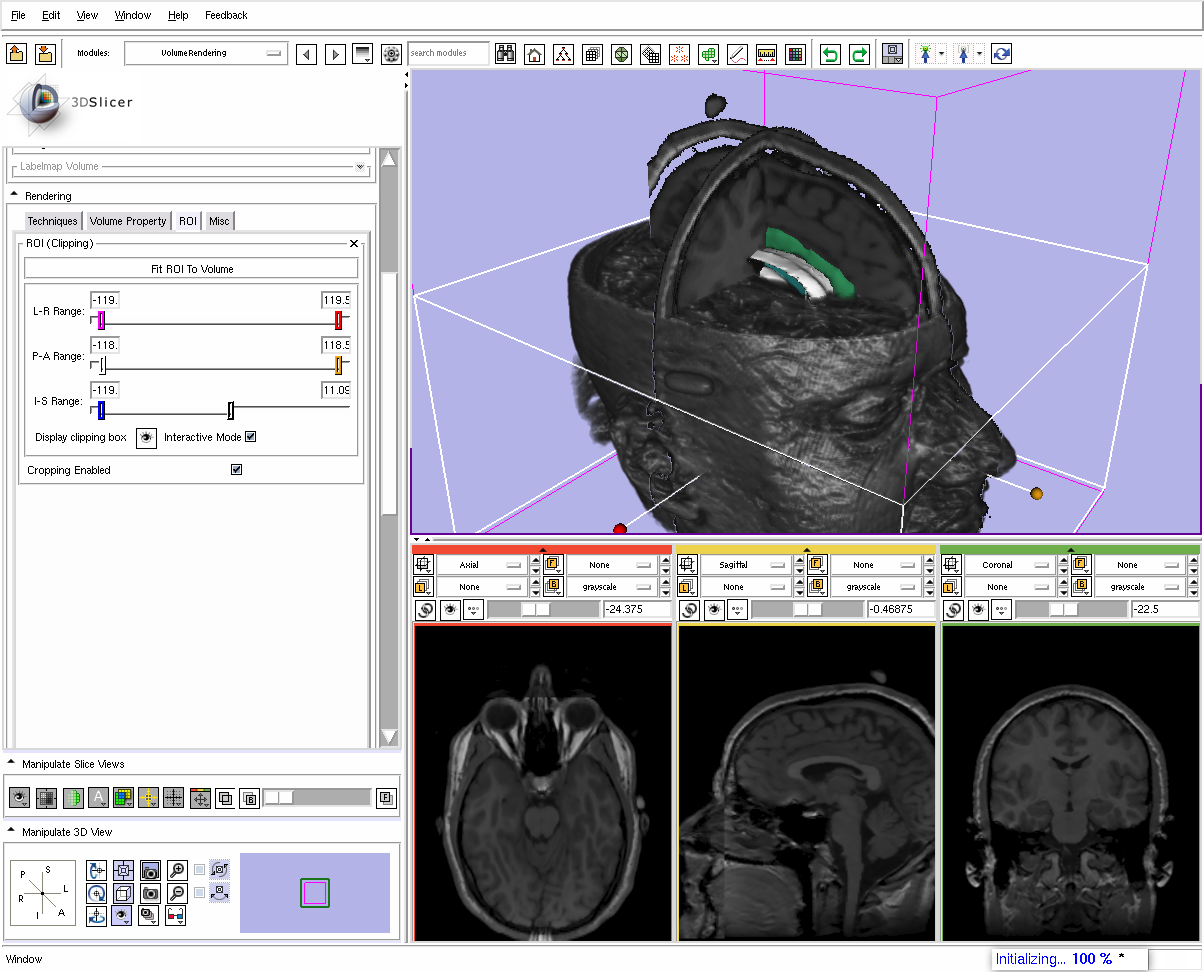Open the Modules dropdown showing VolumeRendering
The width and height of the screenshot is (1204, 972).
click(x=206, y=53)
